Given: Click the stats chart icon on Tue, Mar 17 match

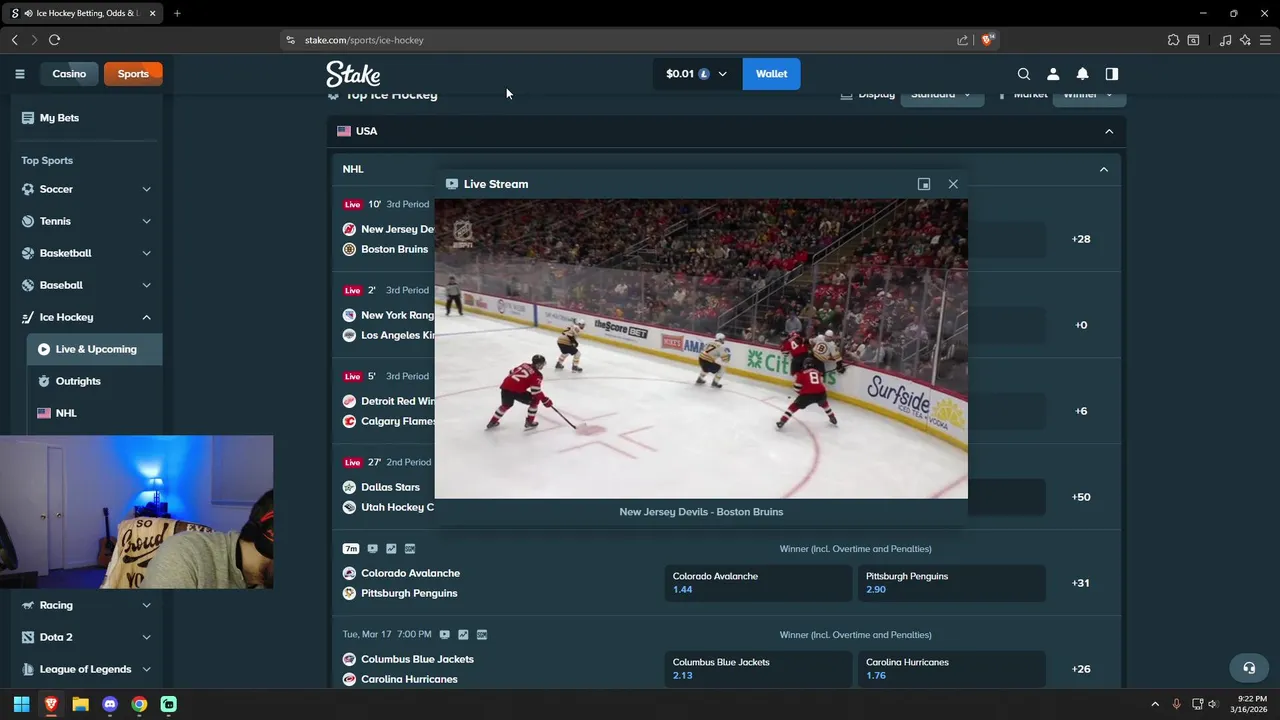Looking at the screenshot, I should pyautogui.click(x=463, y=634).
